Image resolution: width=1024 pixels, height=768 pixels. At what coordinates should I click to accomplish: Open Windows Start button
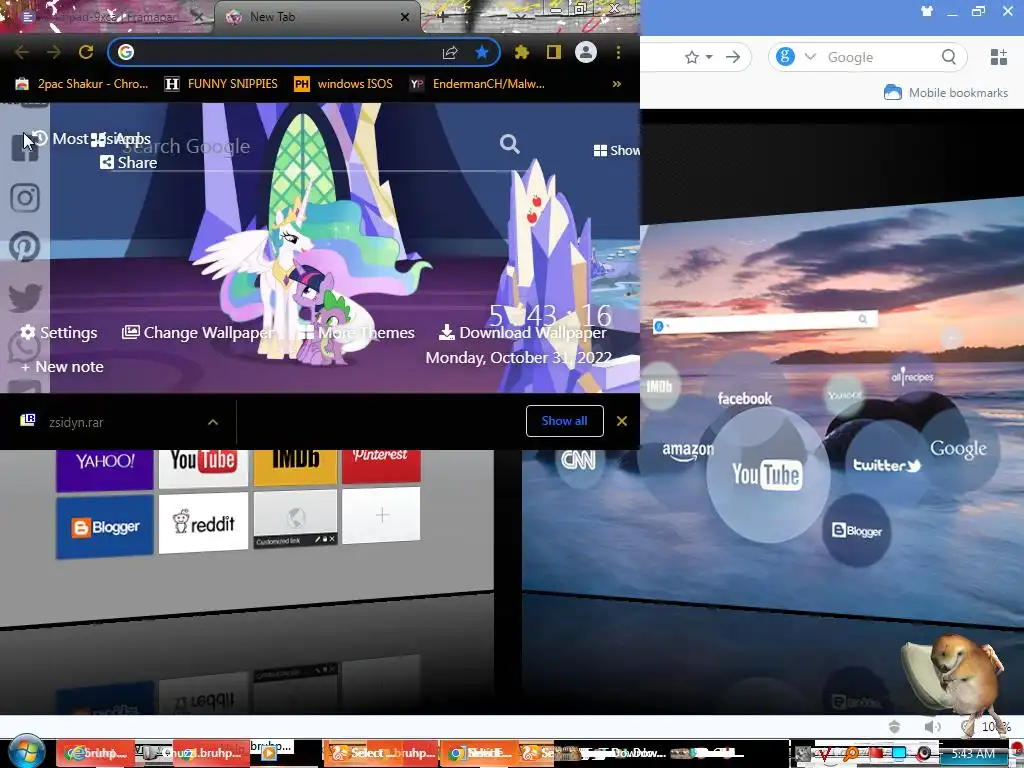(x=25, y=751)
